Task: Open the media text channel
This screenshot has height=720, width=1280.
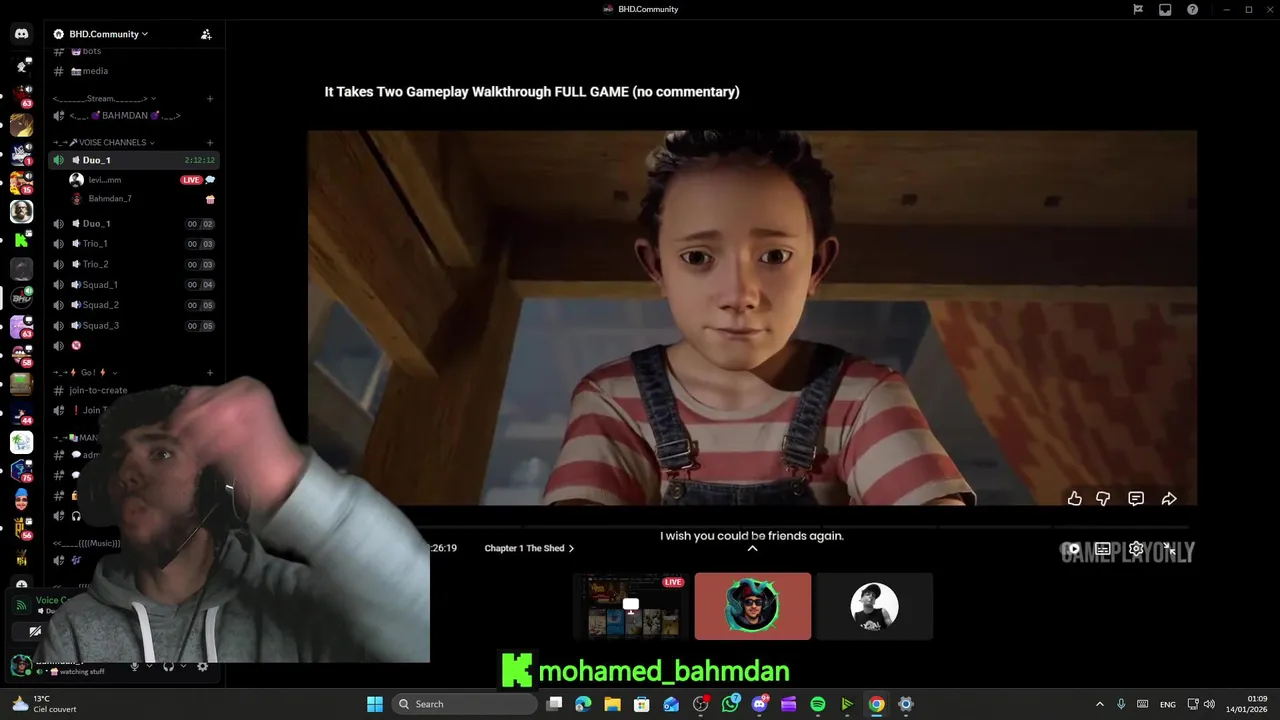Action: coord(95,71)
